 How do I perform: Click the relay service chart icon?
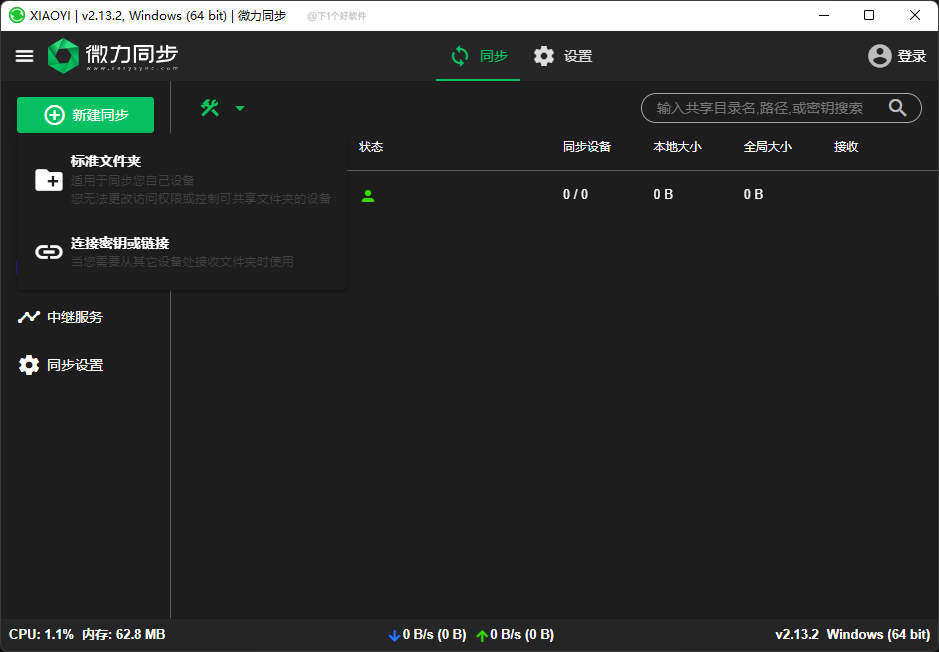(x=29, y=317)
